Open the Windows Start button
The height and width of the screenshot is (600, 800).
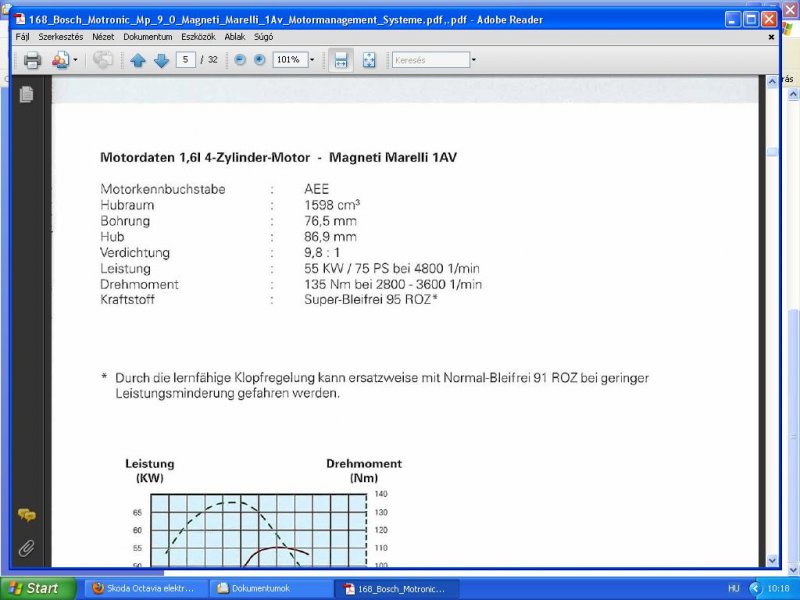38,588
